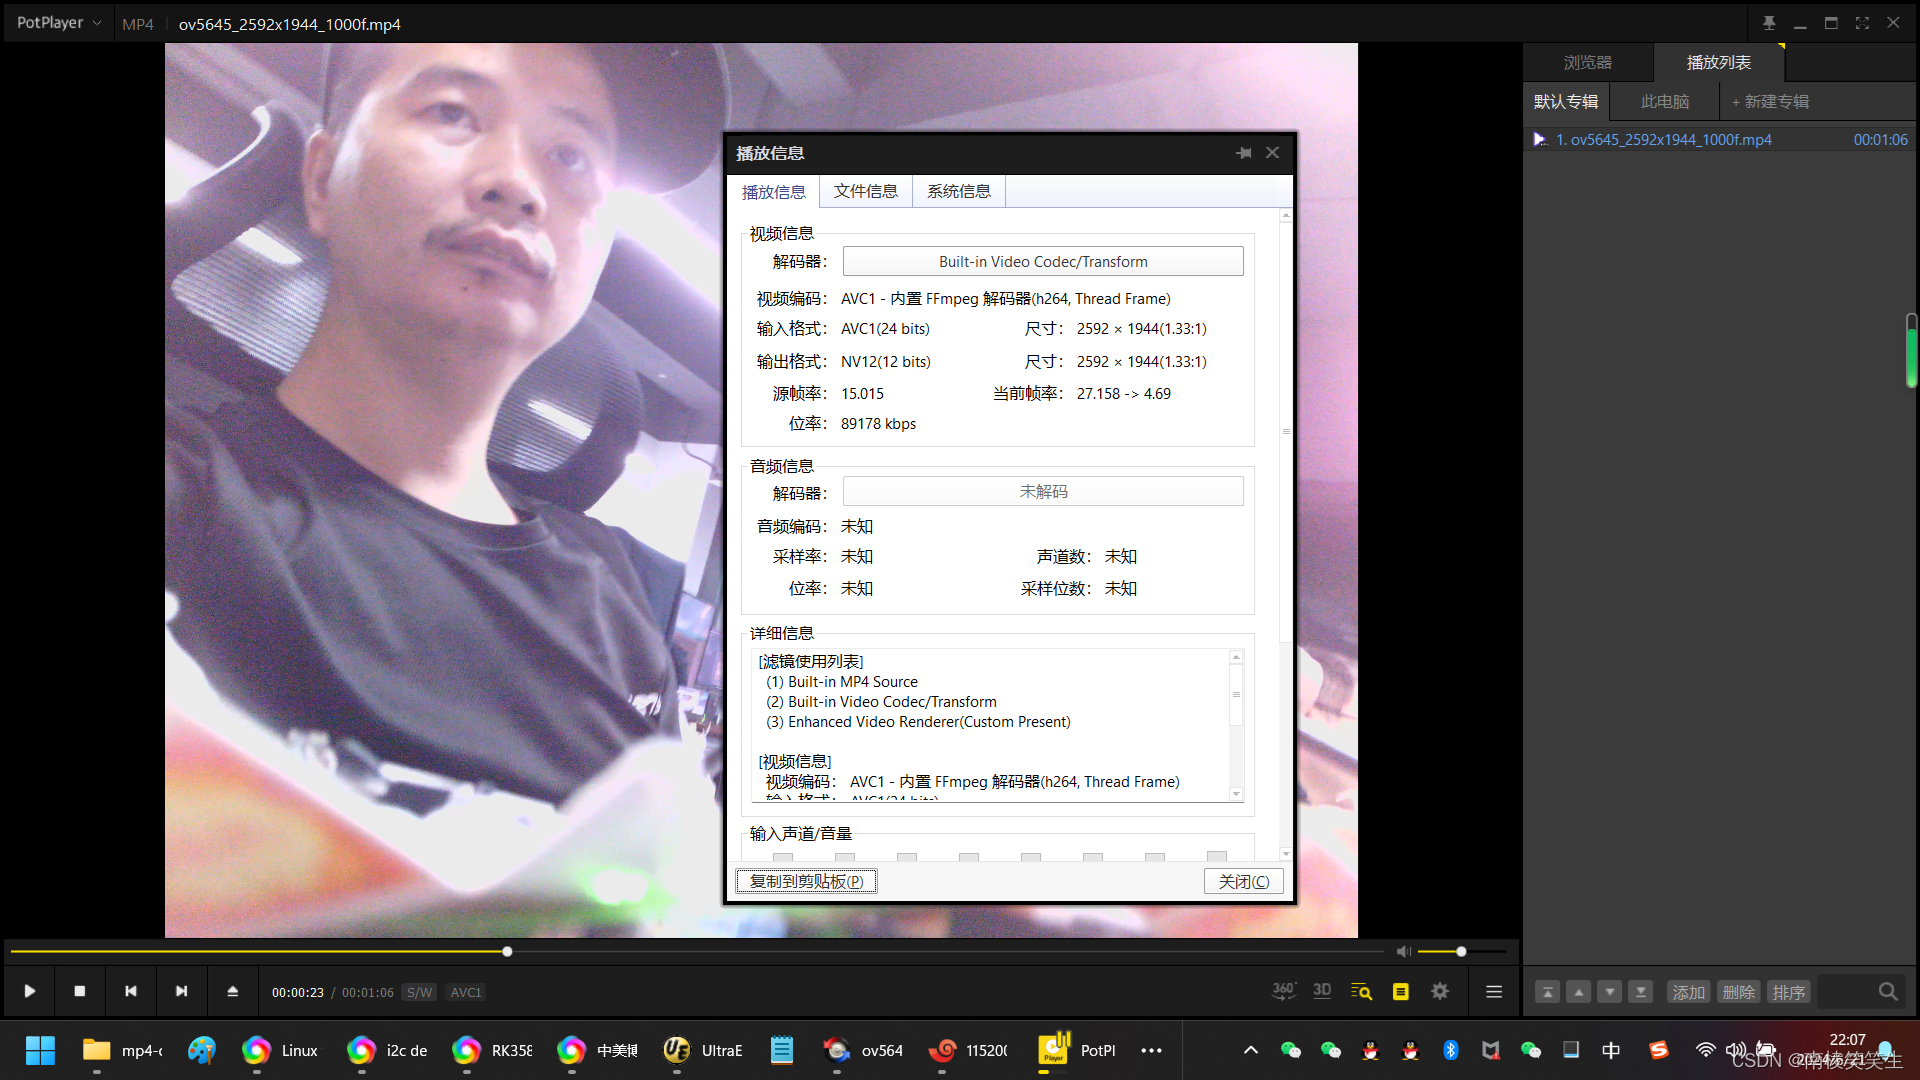
Task: Click the 删除 playlist button
Action: (x=1738, y=992)
